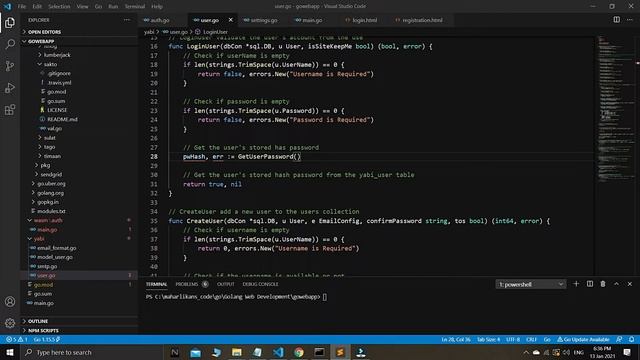
Task: Click the Kill Terminal trash icon
Action: pyautogui.click(x=603, y=284)
